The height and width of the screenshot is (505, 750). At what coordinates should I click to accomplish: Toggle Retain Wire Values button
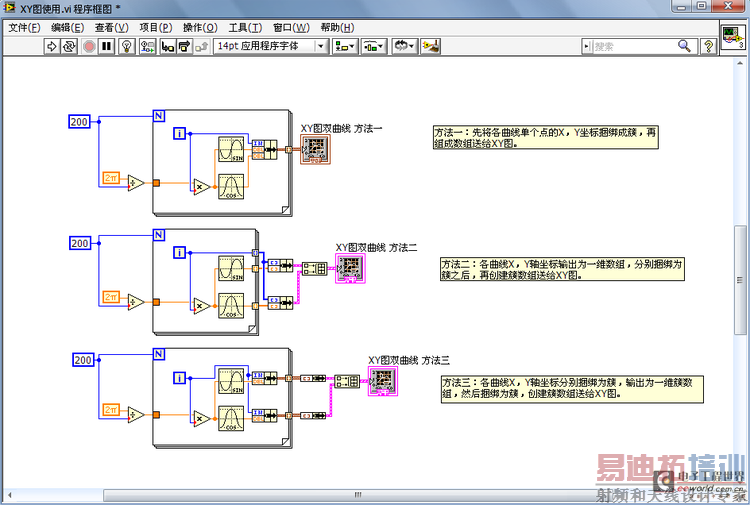click(x=148, y=46)
